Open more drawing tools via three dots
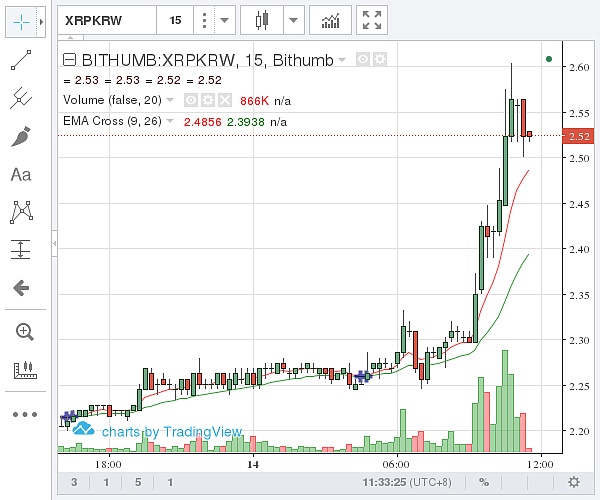600x500 pixels. coord(25,414)
